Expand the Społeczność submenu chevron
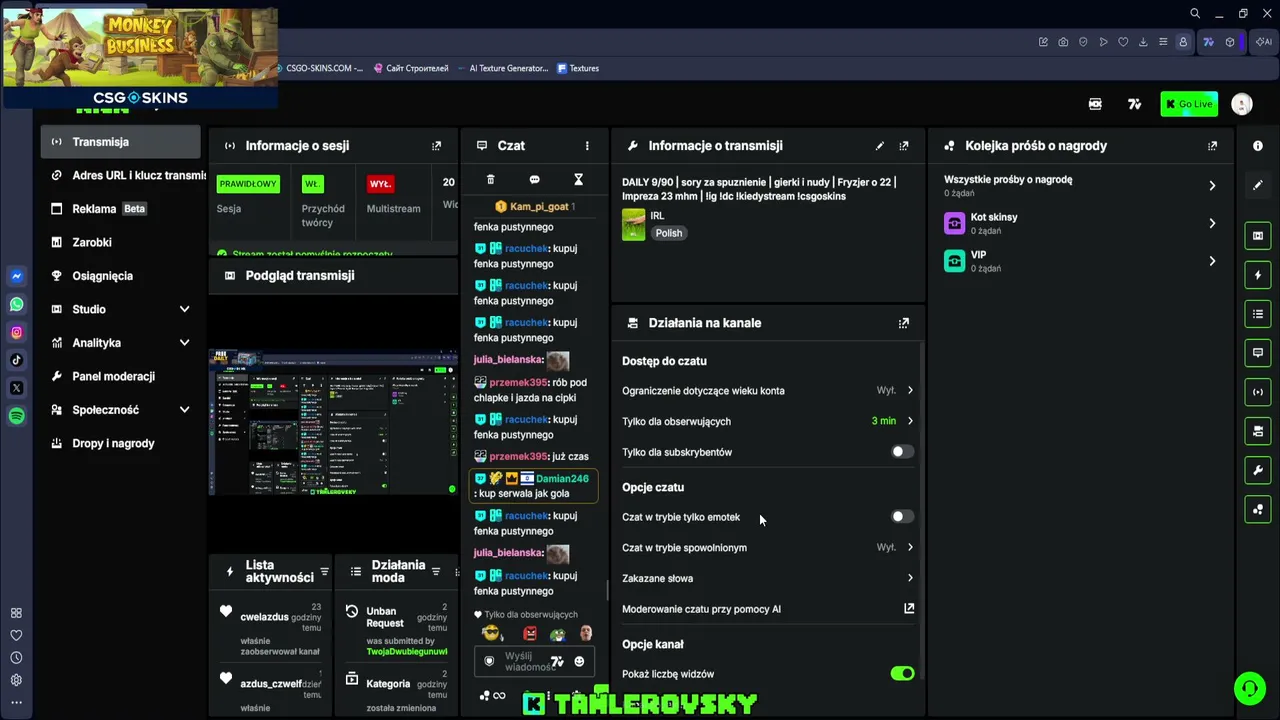The height and width of the screenshot is (720, 1280). tap(184, 410)
